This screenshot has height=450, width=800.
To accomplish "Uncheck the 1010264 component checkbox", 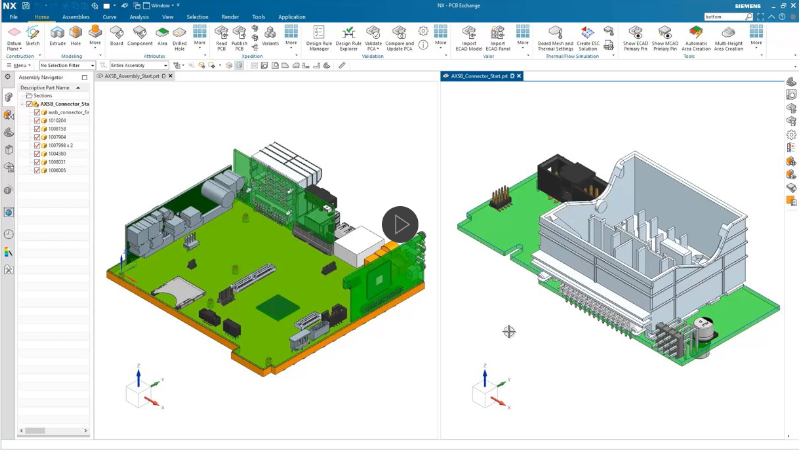I will pos(37,121).
